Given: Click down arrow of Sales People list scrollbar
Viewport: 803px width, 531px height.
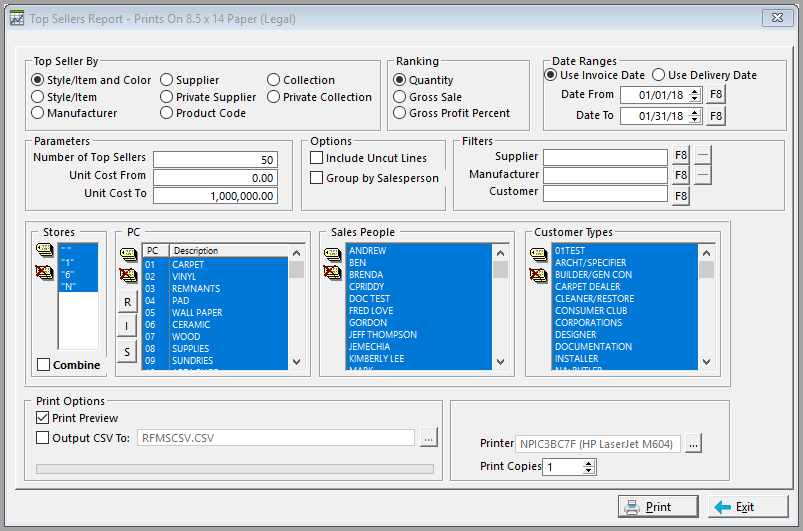Looking at the screenshot, I should 500,362.
